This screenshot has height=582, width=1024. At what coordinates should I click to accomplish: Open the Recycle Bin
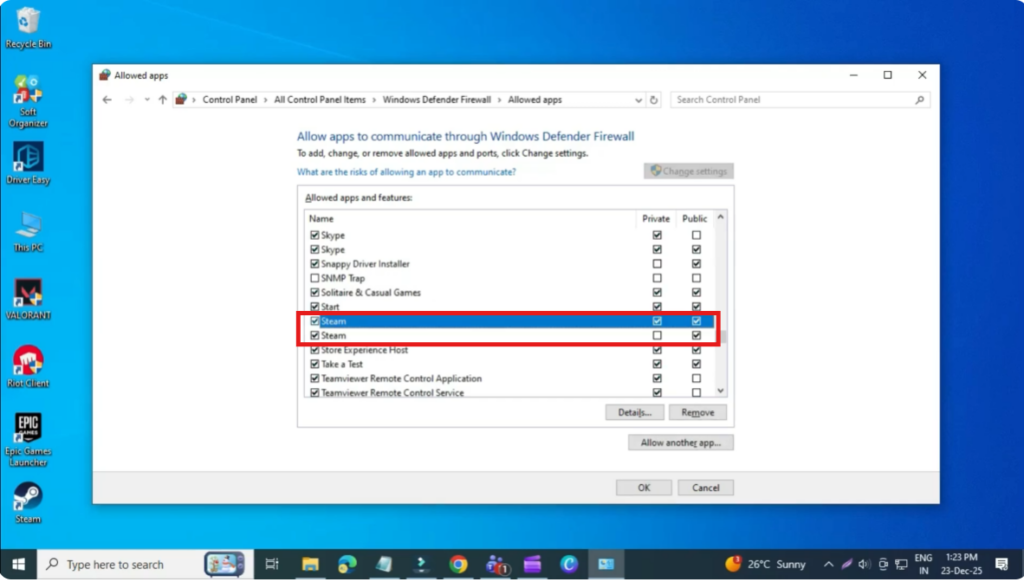pyautogui.click(x=27, y=22)
